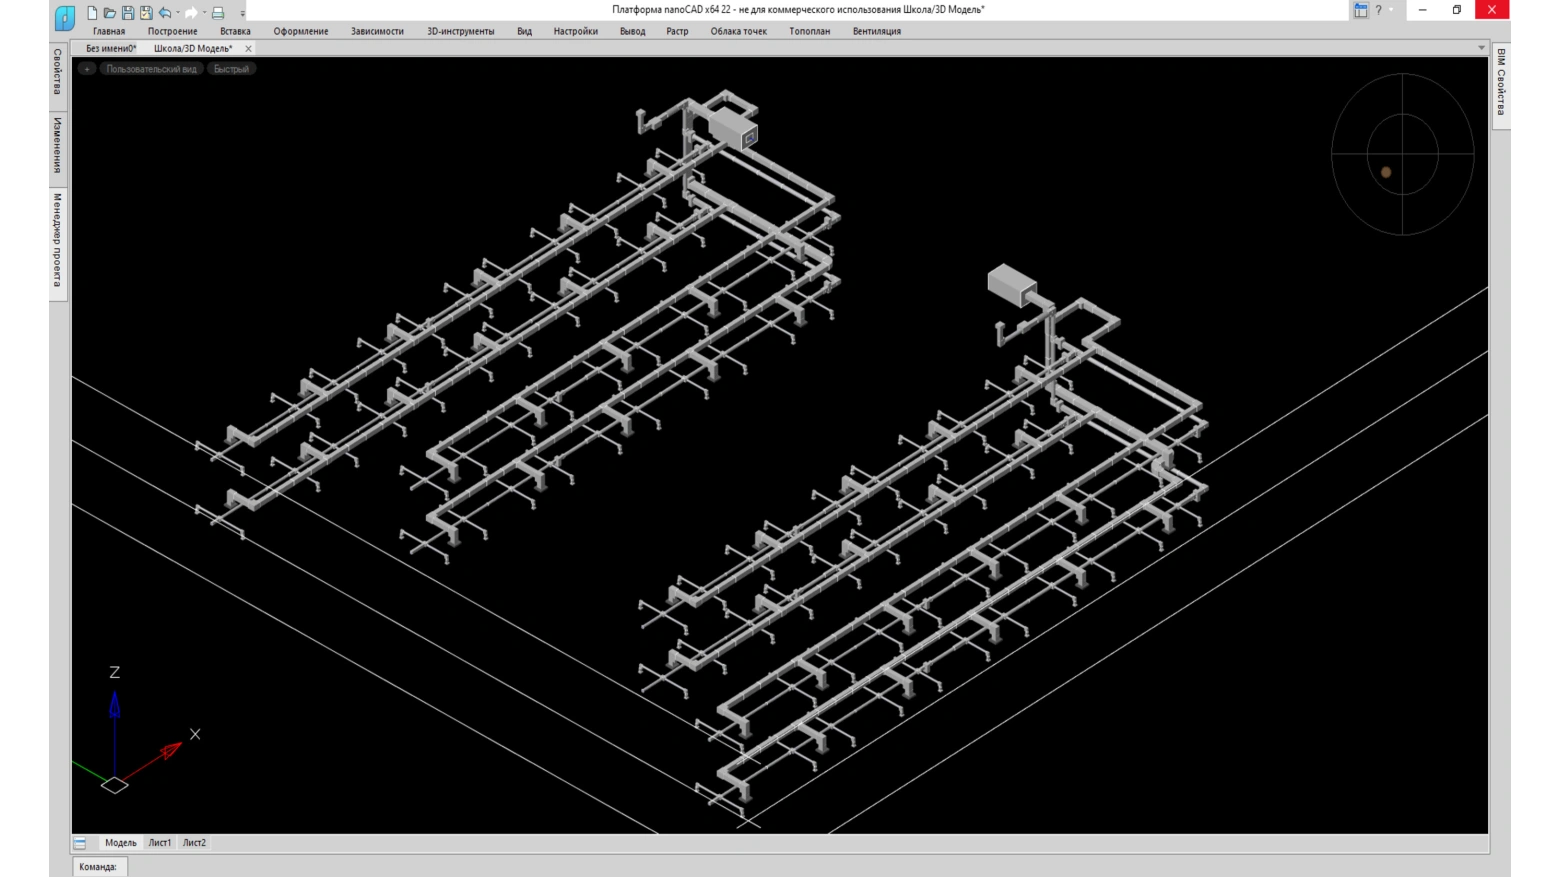This screenshot has width=1560, height=877.
Task: Open the quick access toolbar customize dropdown
Action: [x=242, y=13]
